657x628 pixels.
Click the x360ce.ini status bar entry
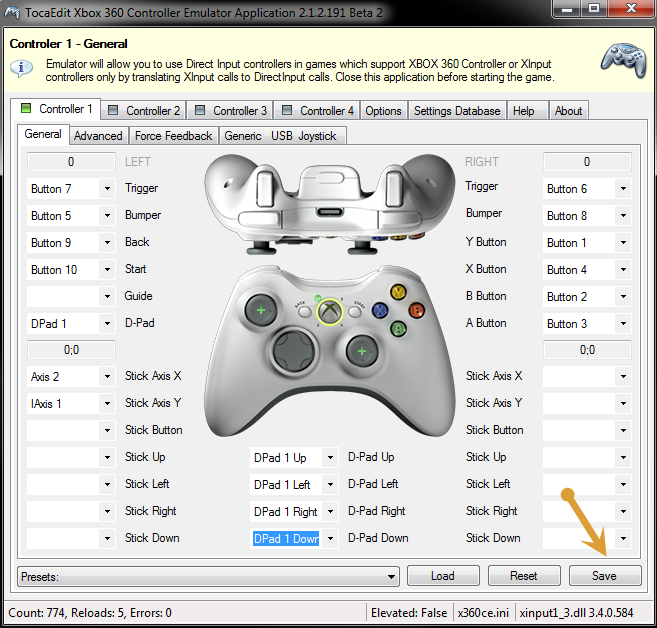tap(483, 613)
